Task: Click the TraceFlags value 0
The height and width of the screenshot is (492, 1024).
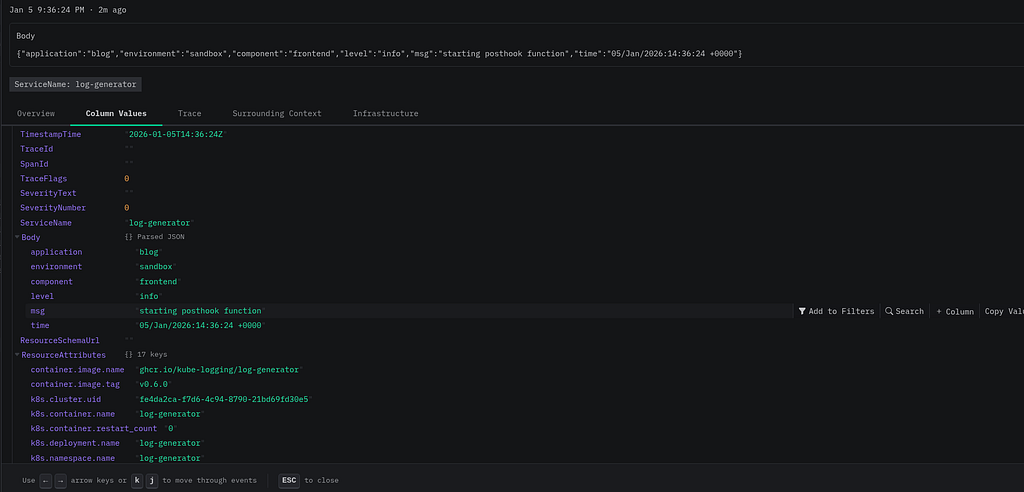Action: click(127, 178)
